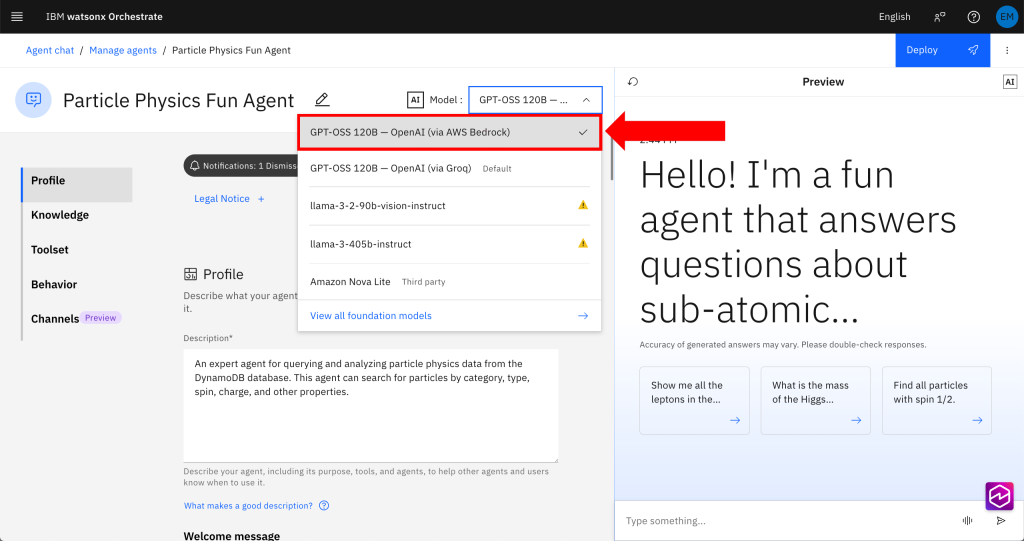
Task: Send the chat message with arrow icon
Action: pos(1001,521)
